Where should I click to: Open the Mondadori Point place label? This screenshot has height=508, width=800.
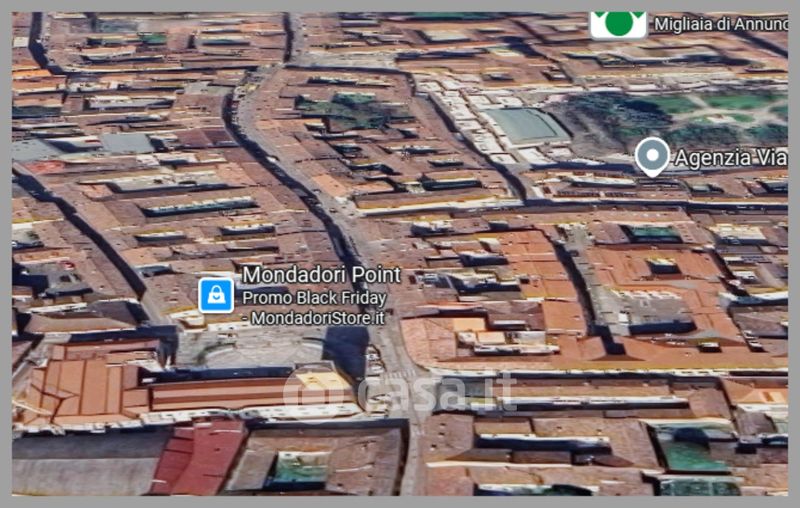pyautogui.click(x=321, y=274)
